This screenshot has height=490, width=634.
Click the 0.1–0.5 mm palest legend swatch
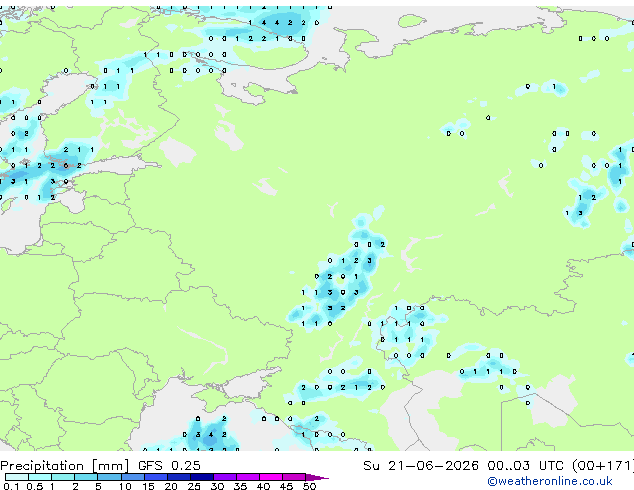[17, 477]
